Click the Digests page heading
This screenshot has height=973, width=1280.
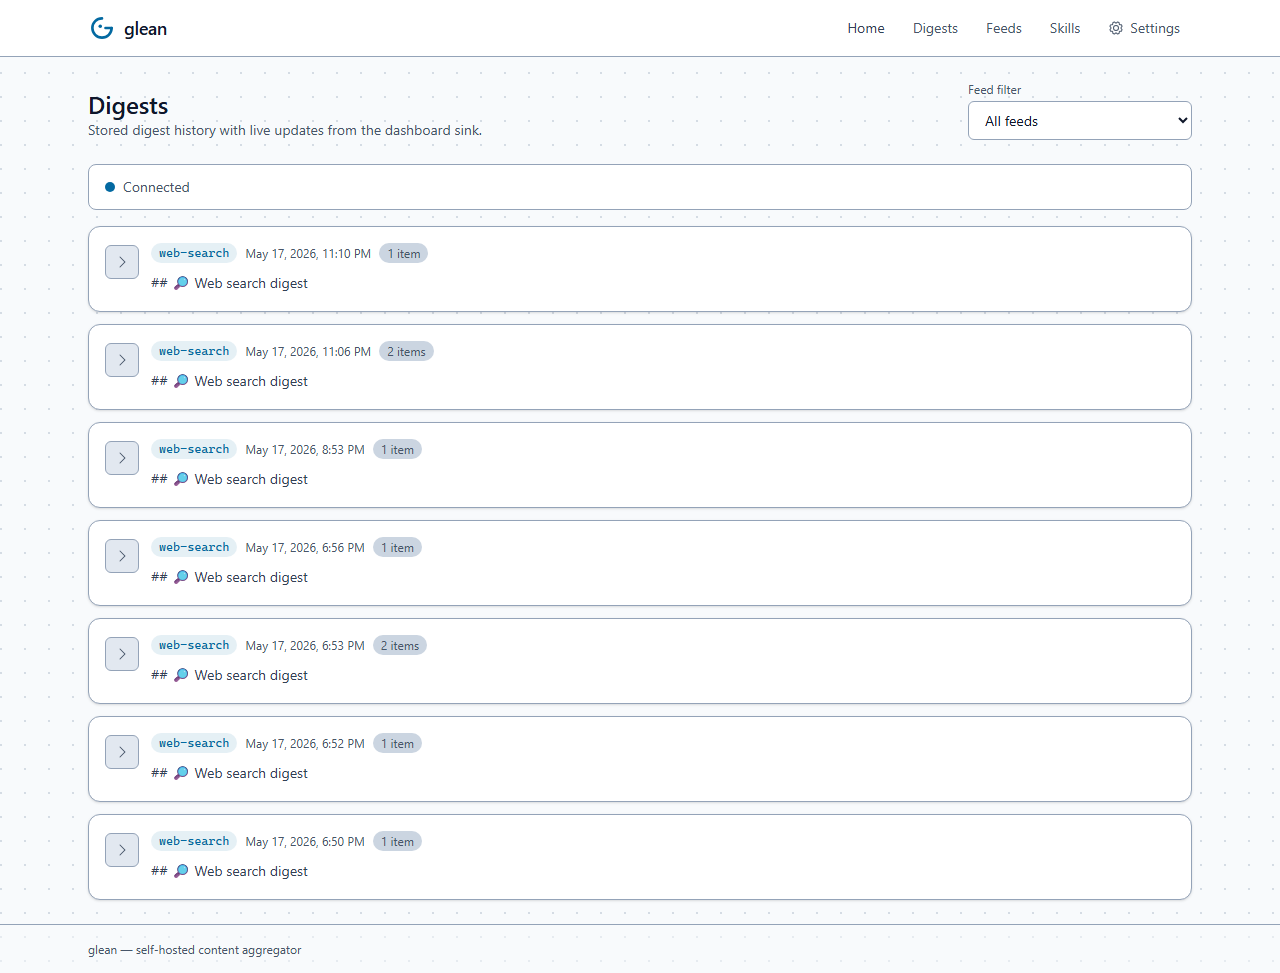click(128, 106)
